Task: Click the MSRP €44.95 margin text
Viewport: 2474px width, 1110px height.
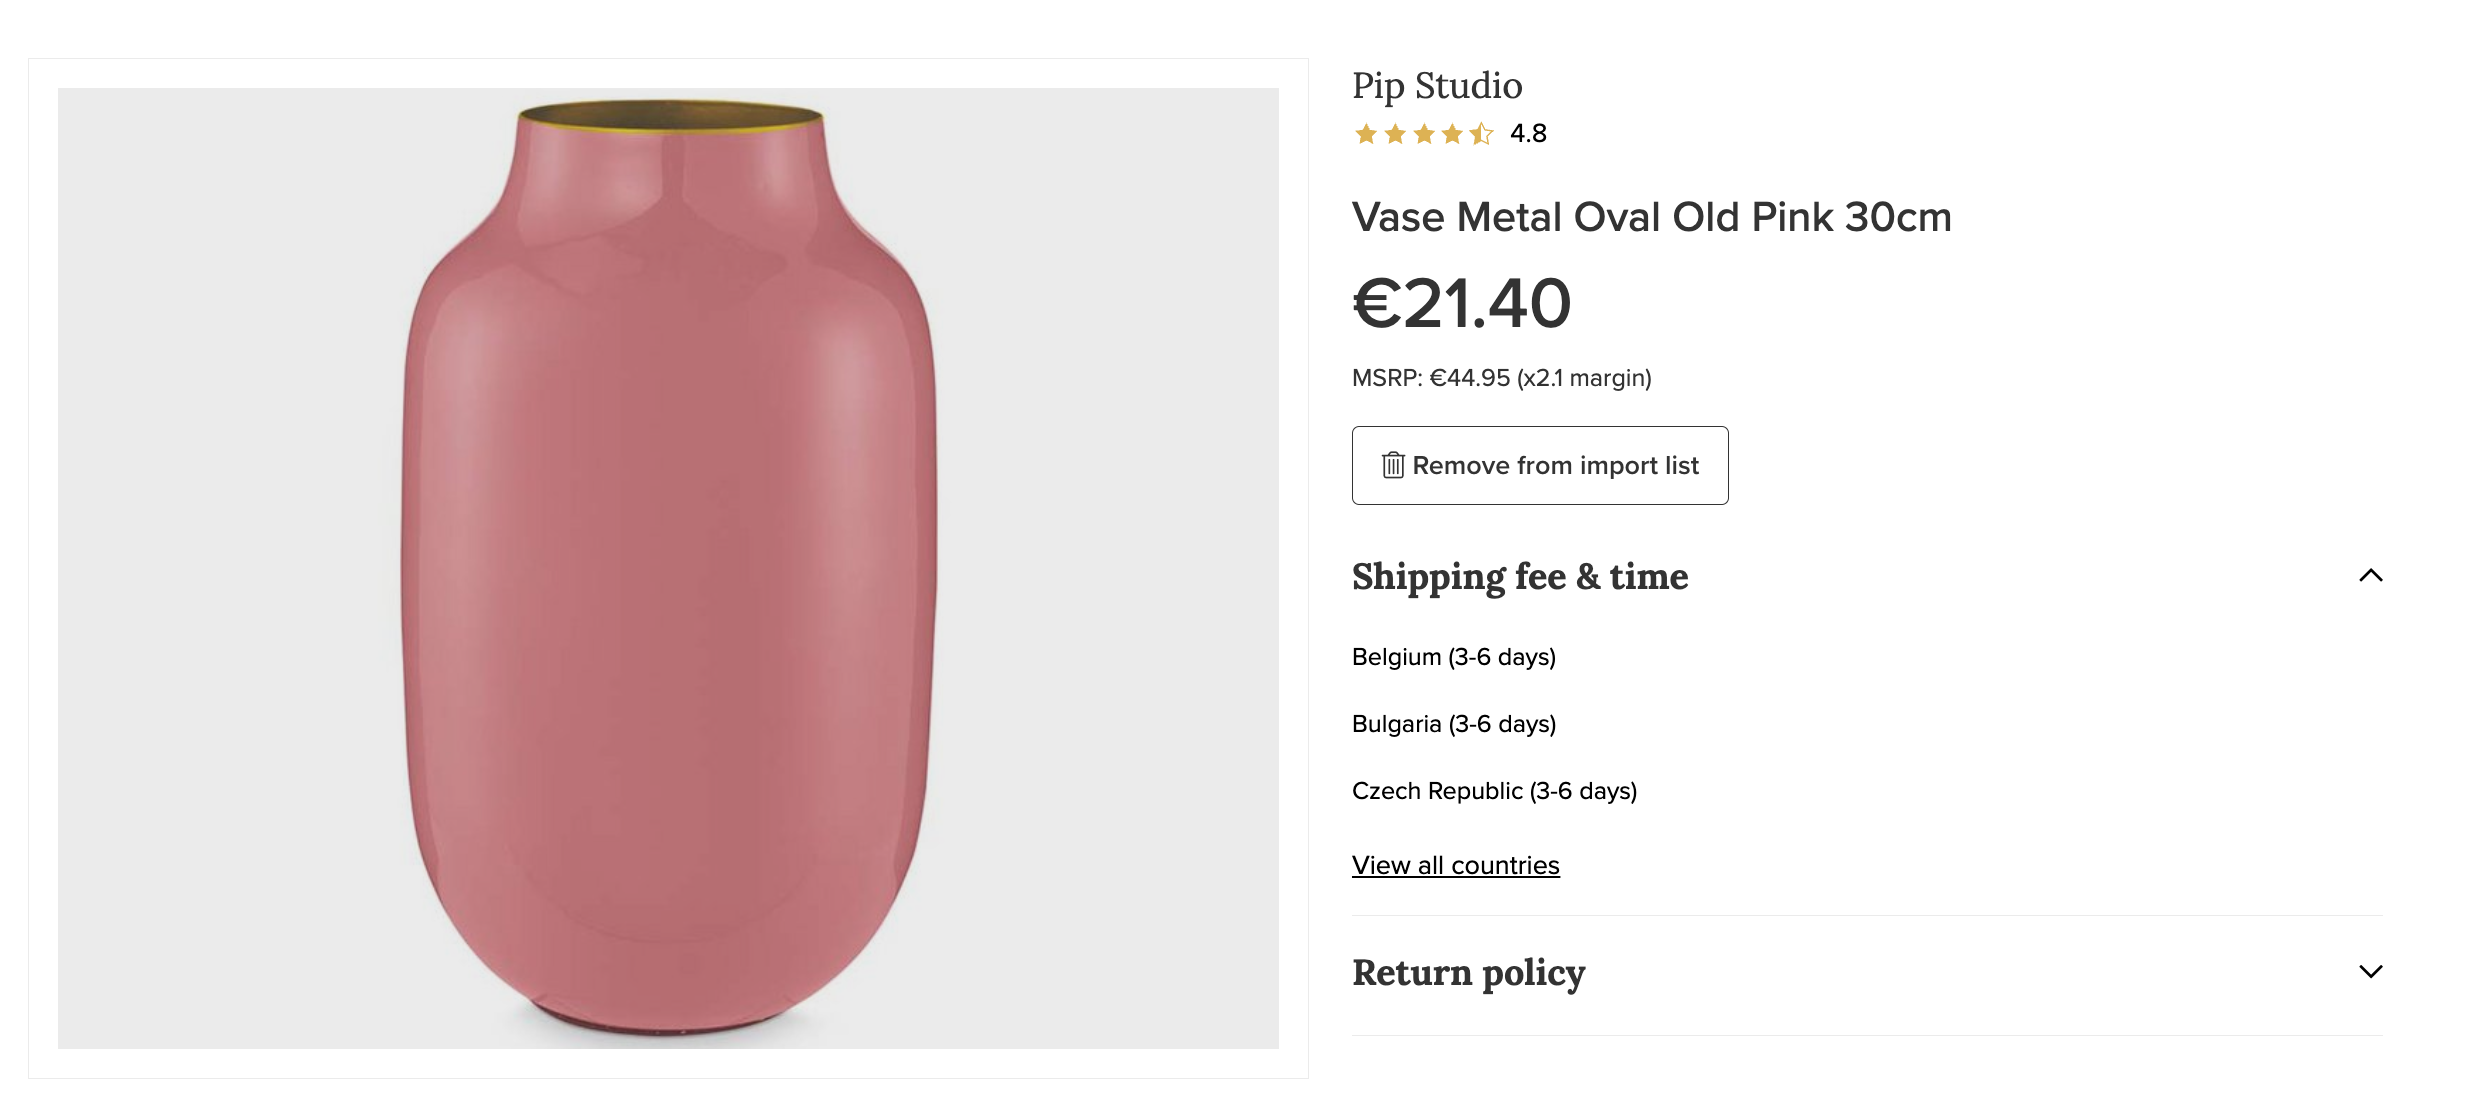Action: click(x=1501, y=378)
